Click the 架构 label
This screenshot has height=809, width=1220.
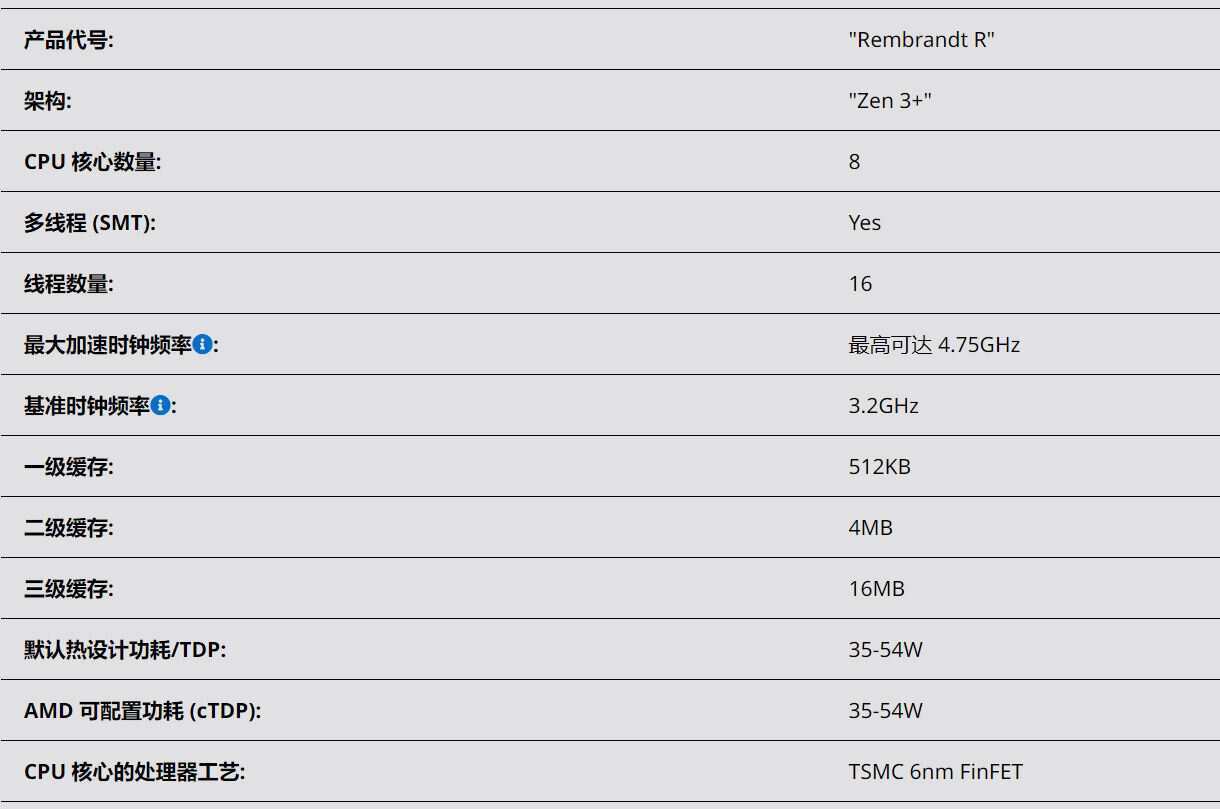(x=48, y=101)
